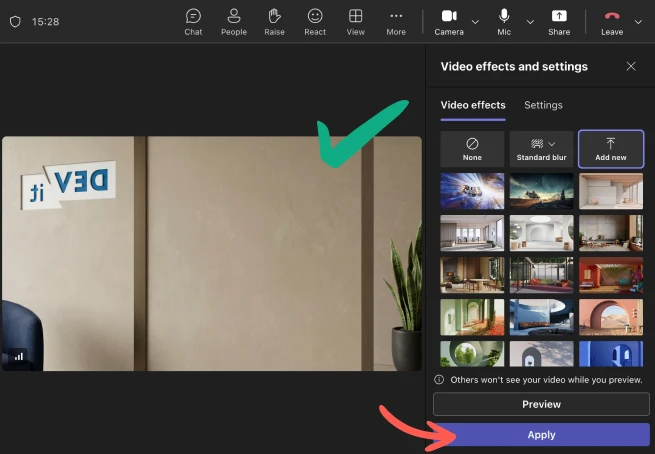This screenshot has width=655, height=454.
Task: Apply the selected background
Action: (541, 435)
